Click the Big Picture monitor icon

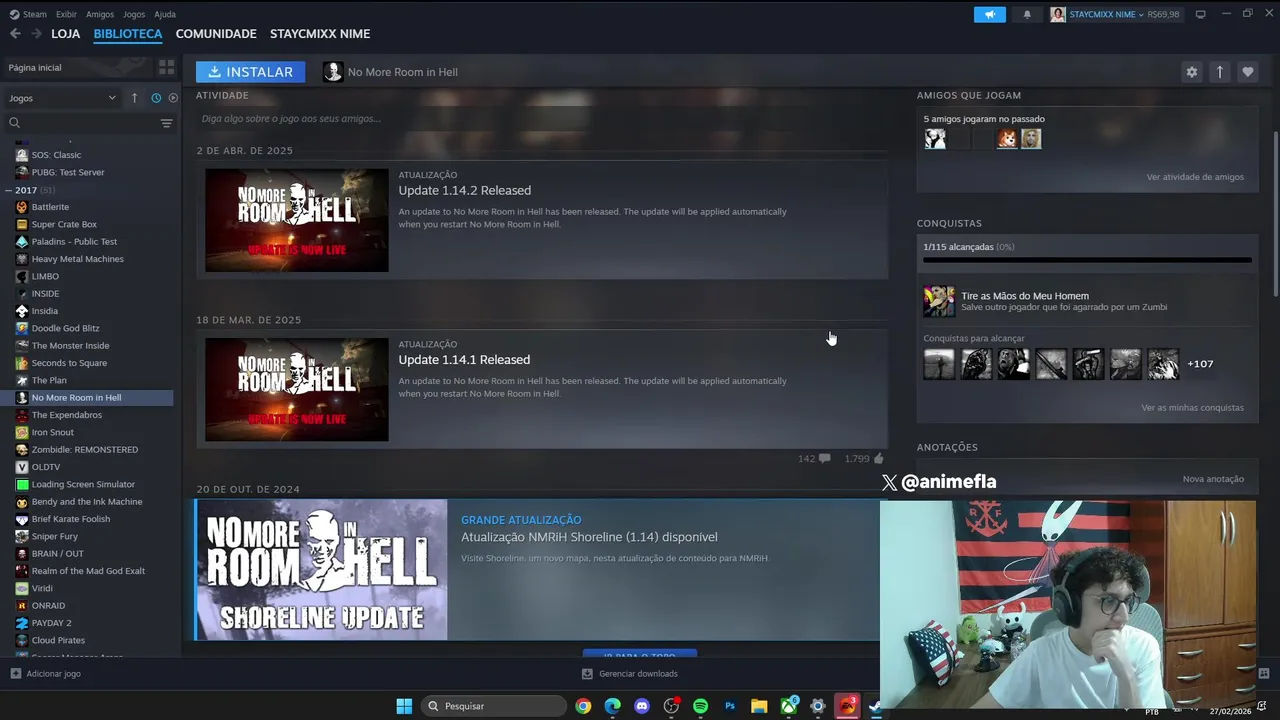tap(1200, 14)
